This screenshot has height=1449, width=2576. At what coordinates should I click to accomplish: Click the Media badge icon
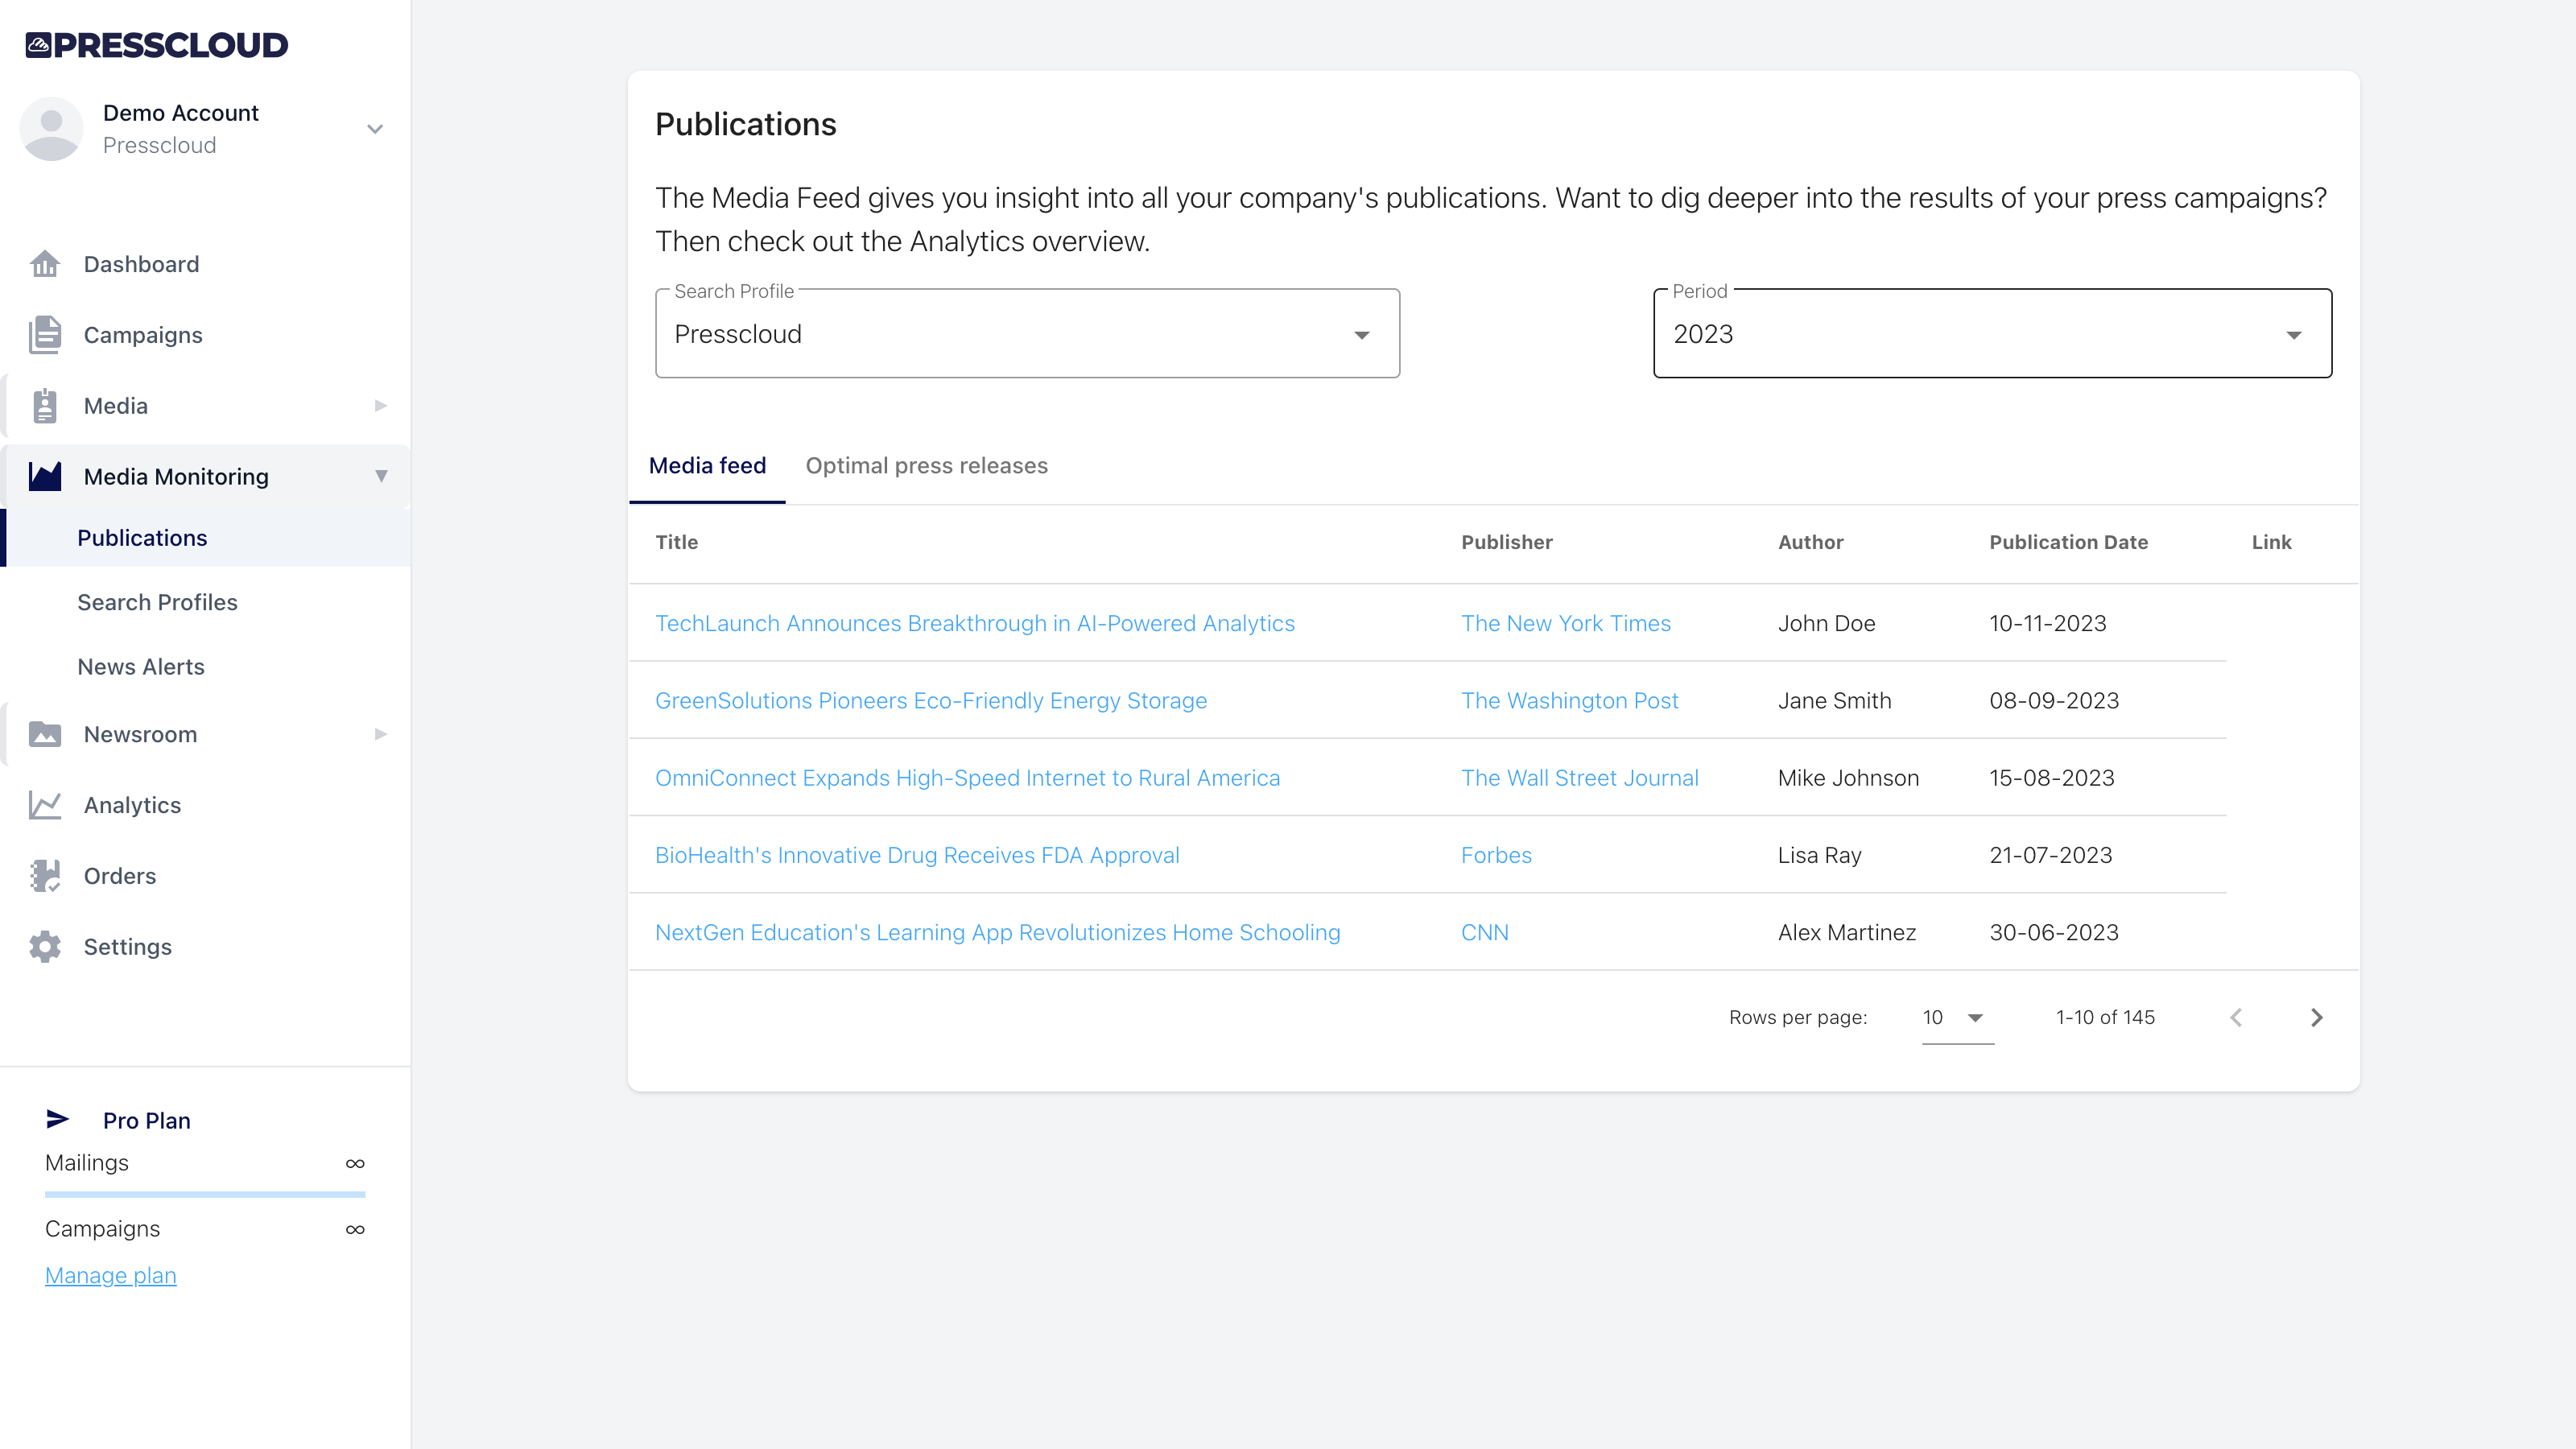pos(45,406)
